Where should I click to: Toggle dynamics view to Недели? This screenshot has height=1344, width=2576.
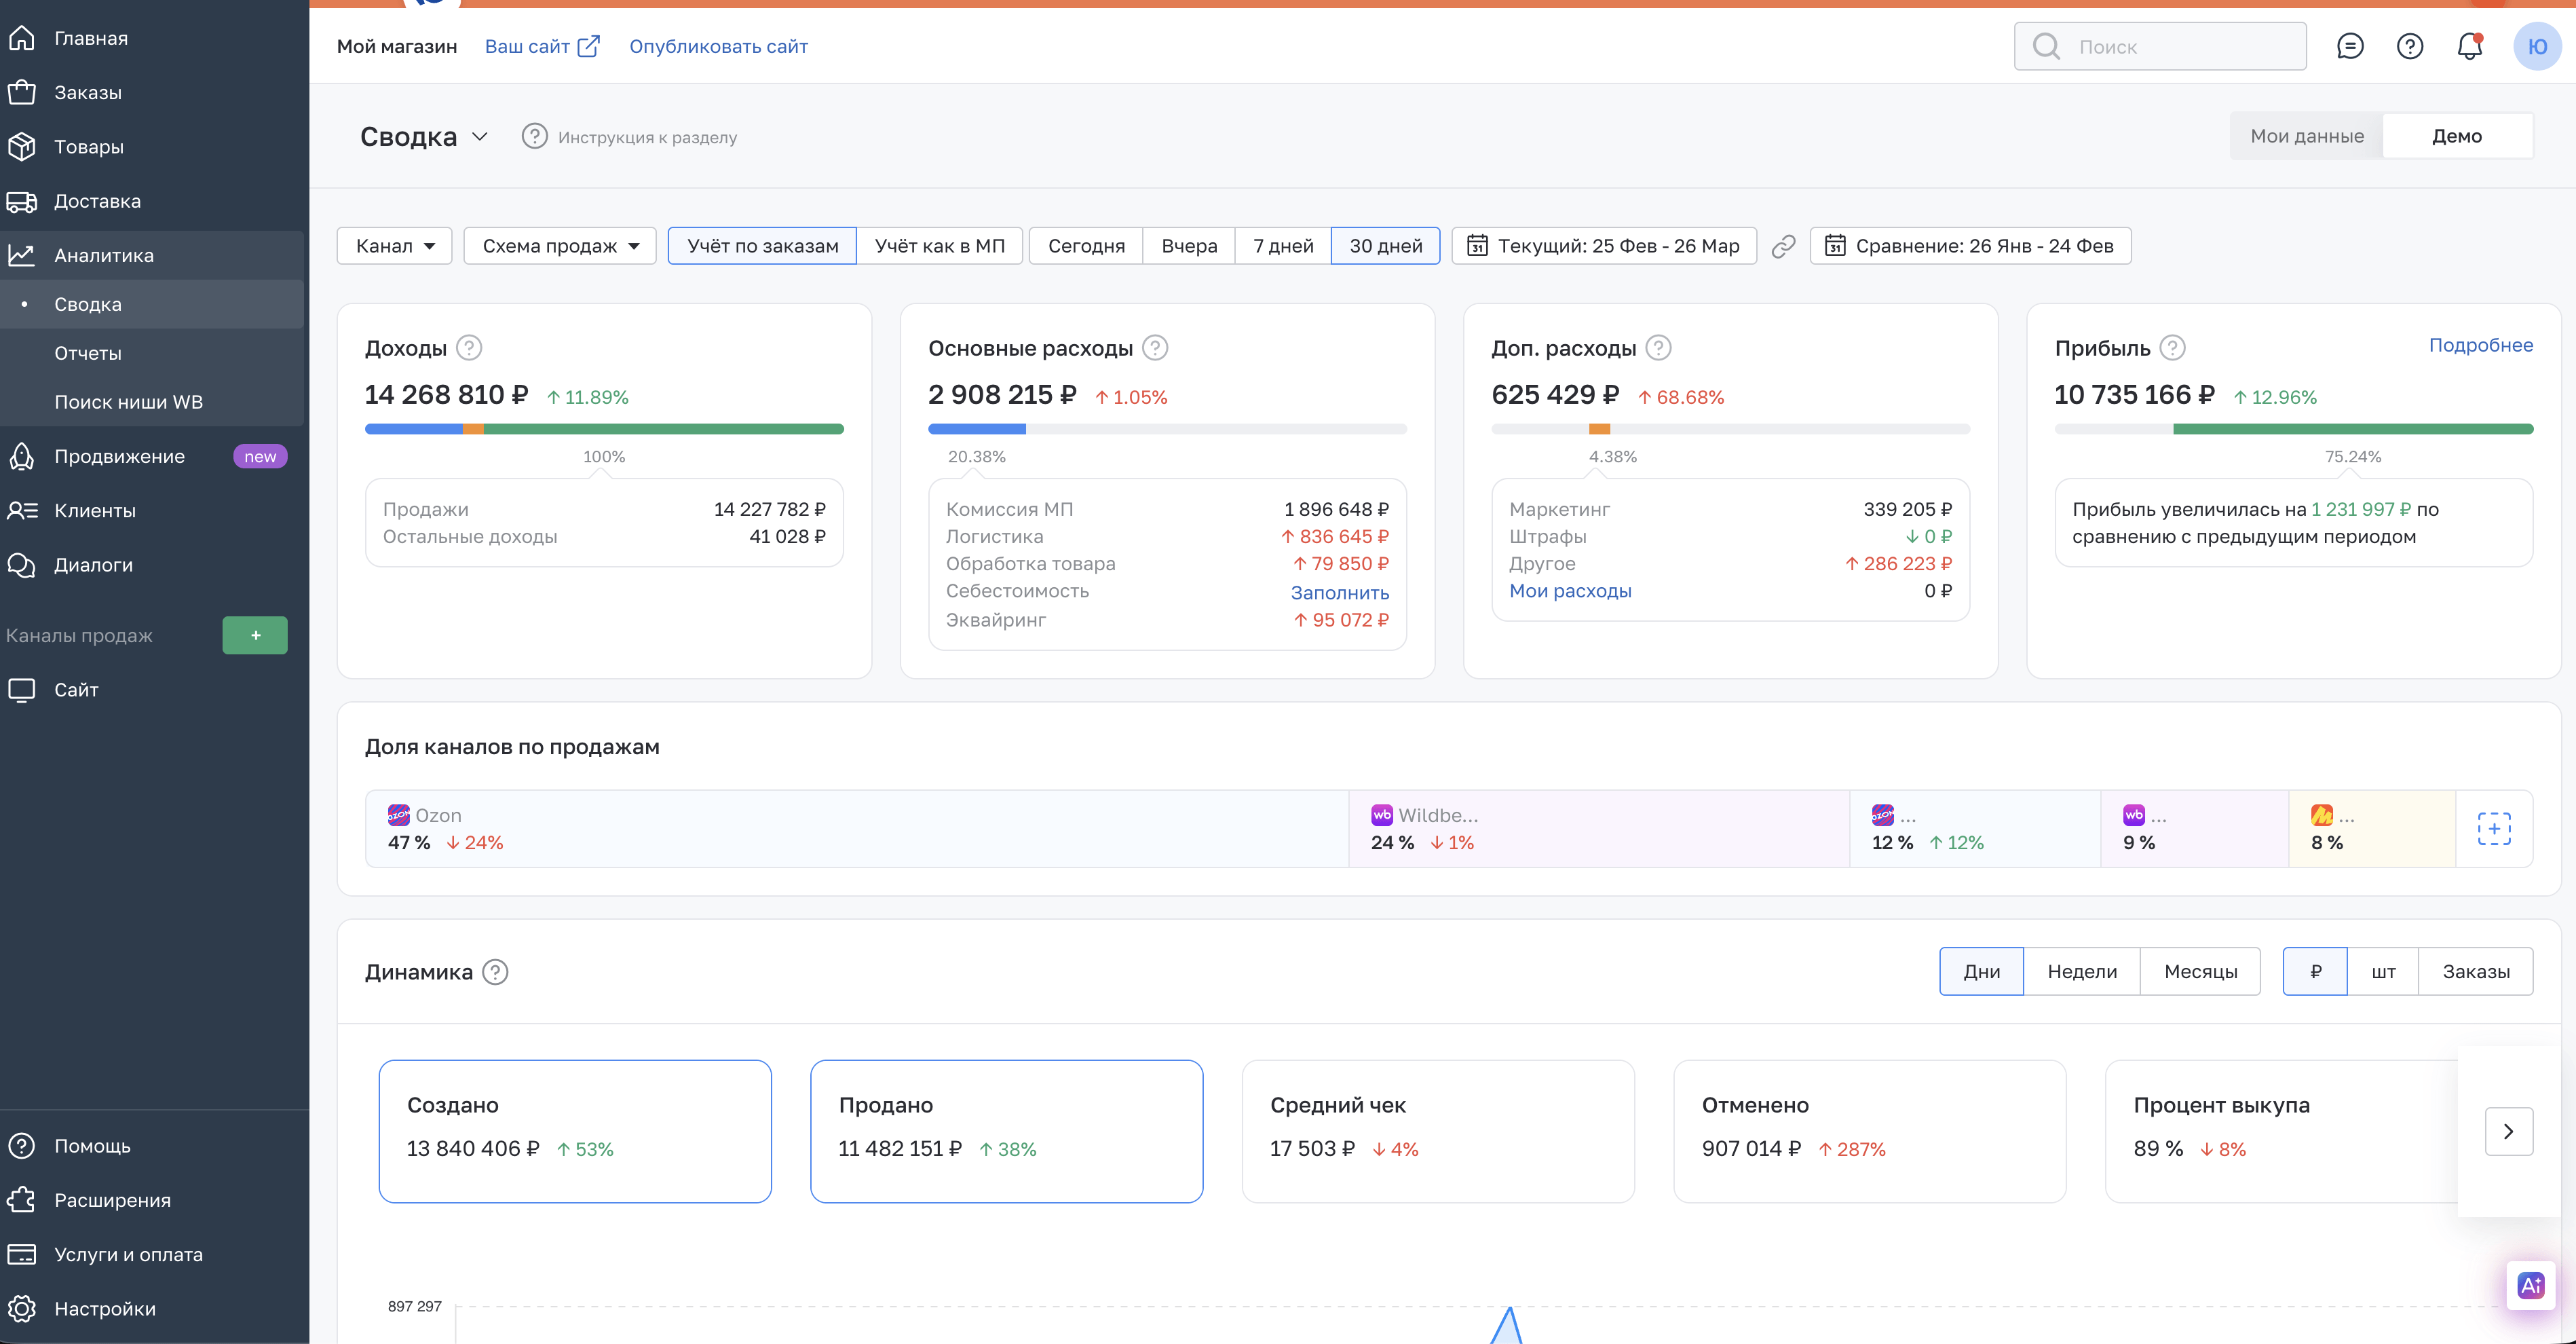(x=2081, y=971)
